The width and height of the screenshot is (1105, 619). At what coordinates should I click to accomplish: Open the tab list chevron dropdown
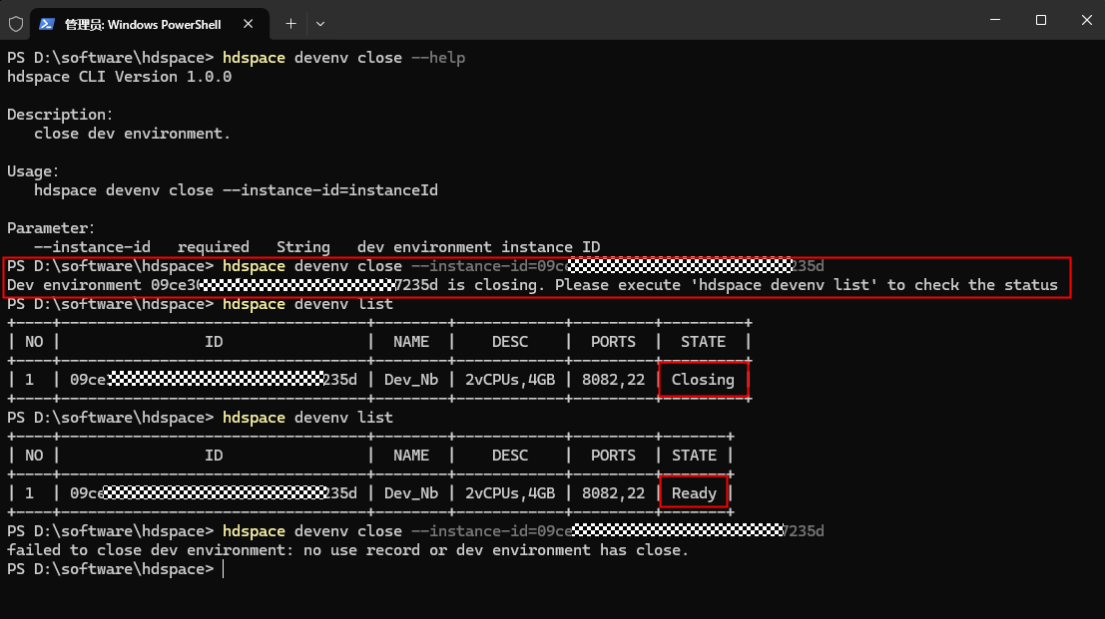pyautogui.click(x=320, y=20)
